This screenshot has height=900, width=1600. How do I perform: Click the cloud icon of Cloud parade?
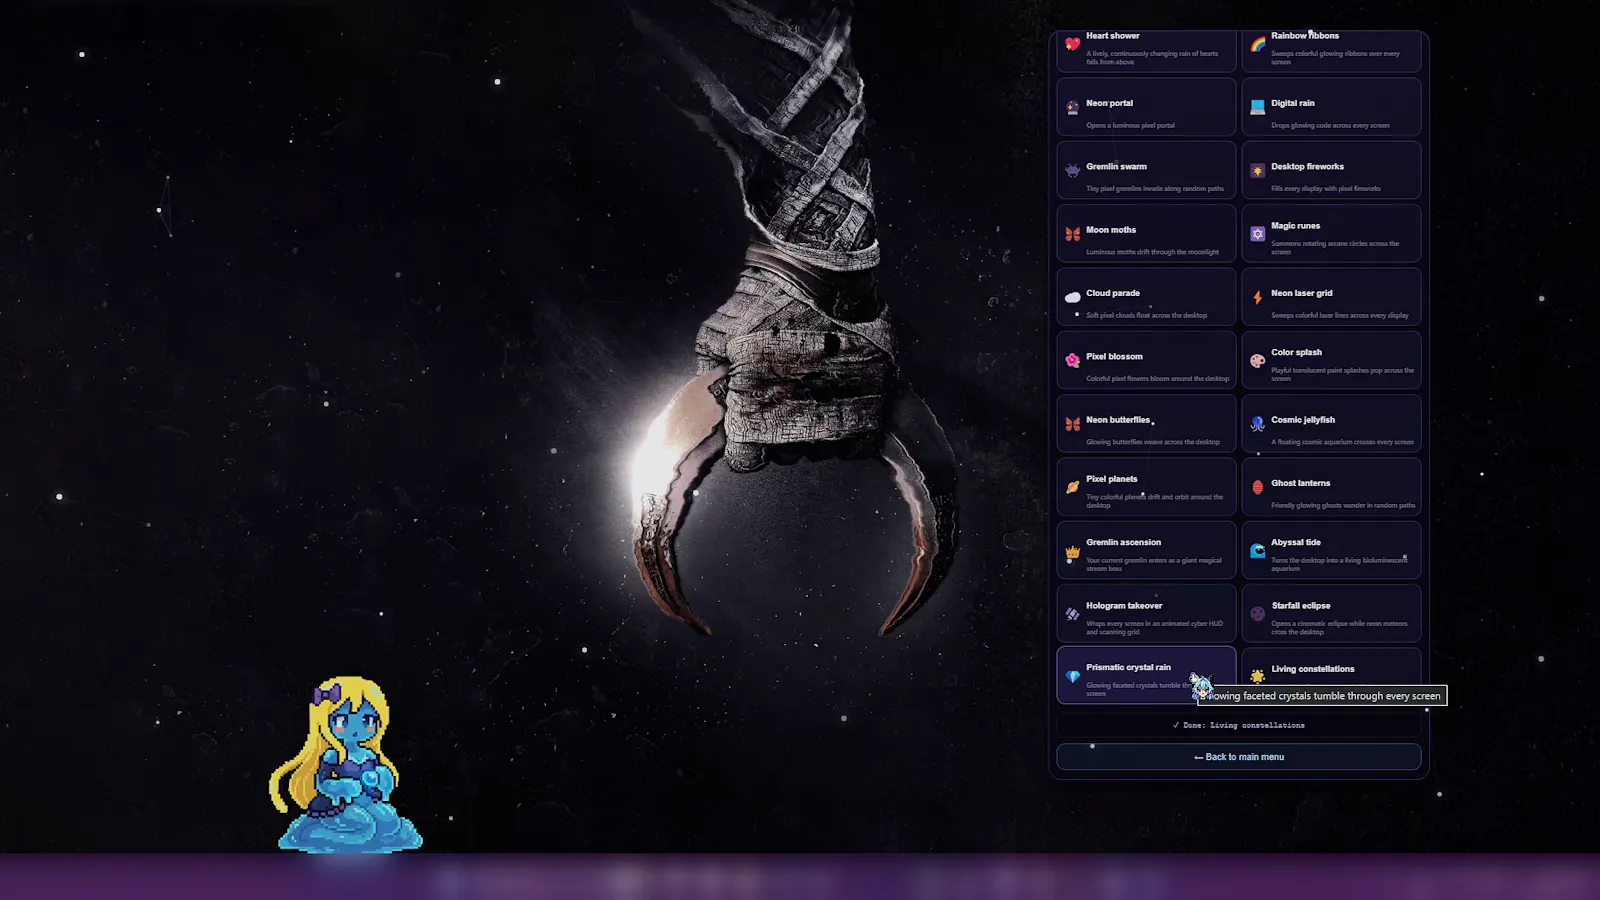(1072, 297)
